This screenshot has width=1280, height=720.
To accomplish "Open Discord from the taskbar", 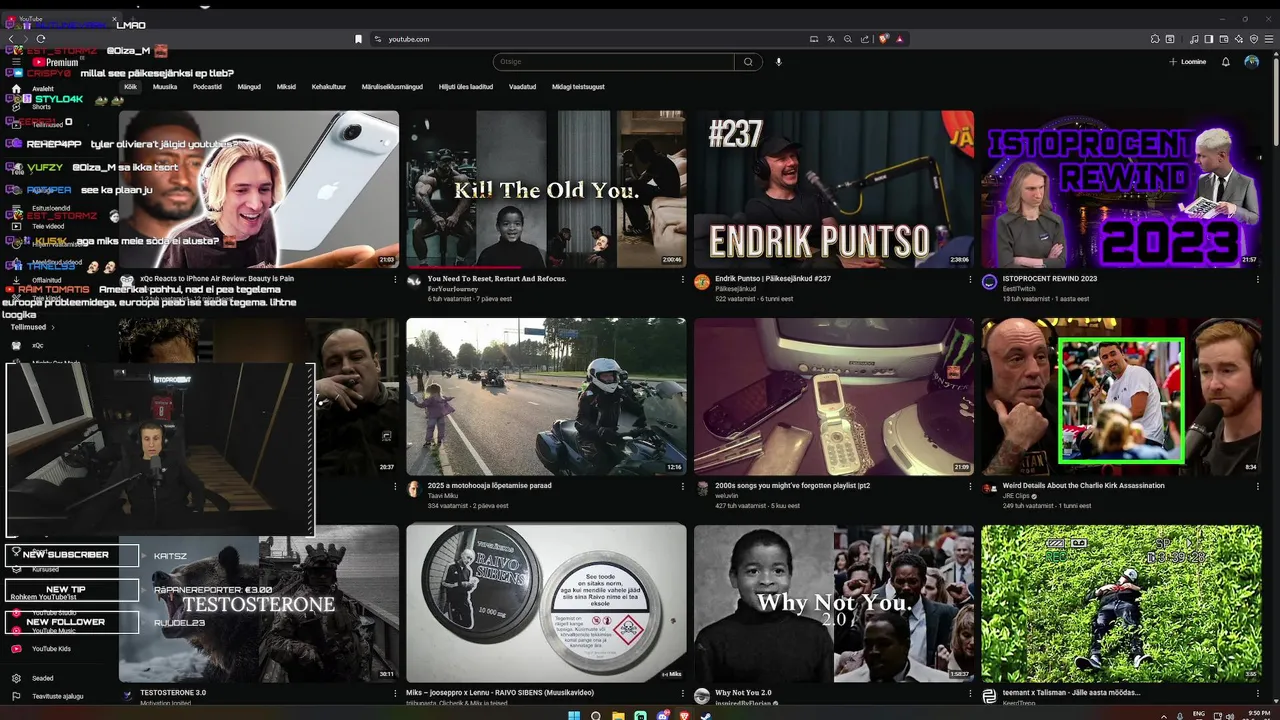I will [x=663, y=715].
